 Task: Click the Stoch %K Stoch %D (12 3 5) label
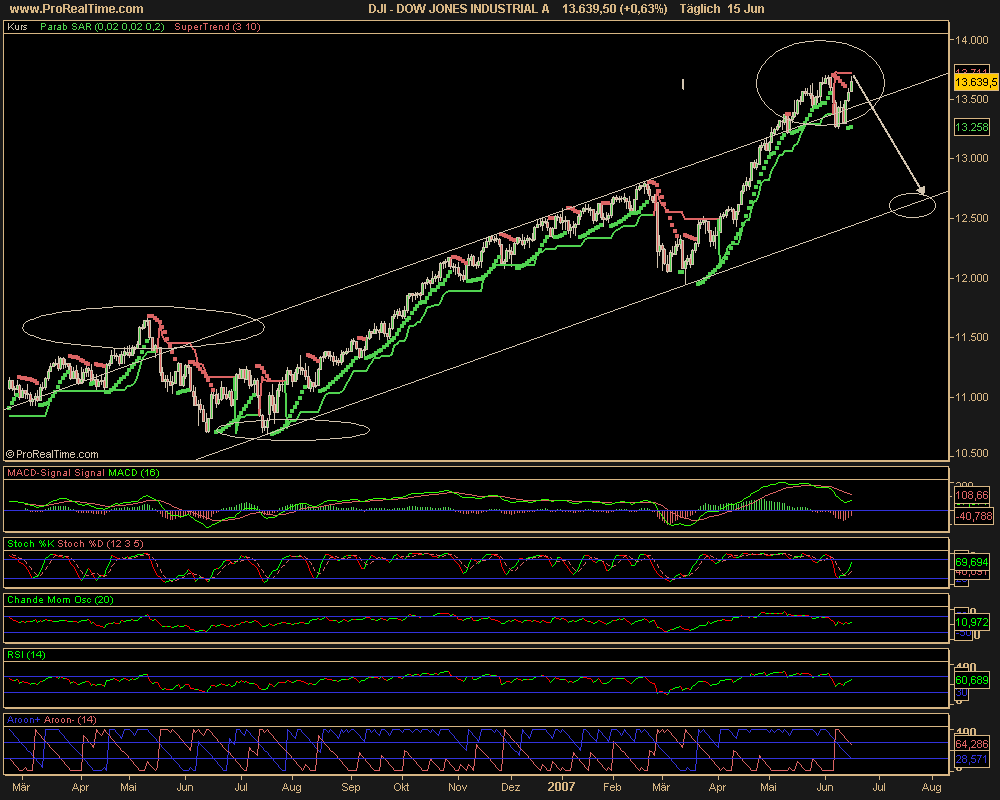pos(75,544)
